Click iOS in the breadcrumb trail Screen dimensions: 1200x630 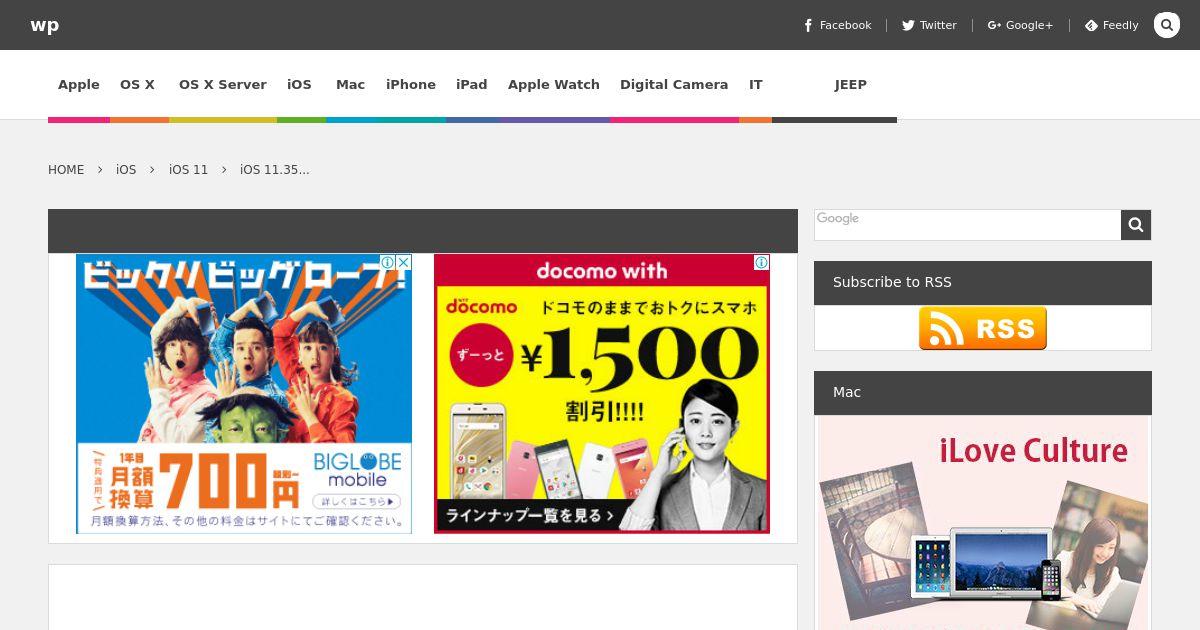[x=126, y=170]
